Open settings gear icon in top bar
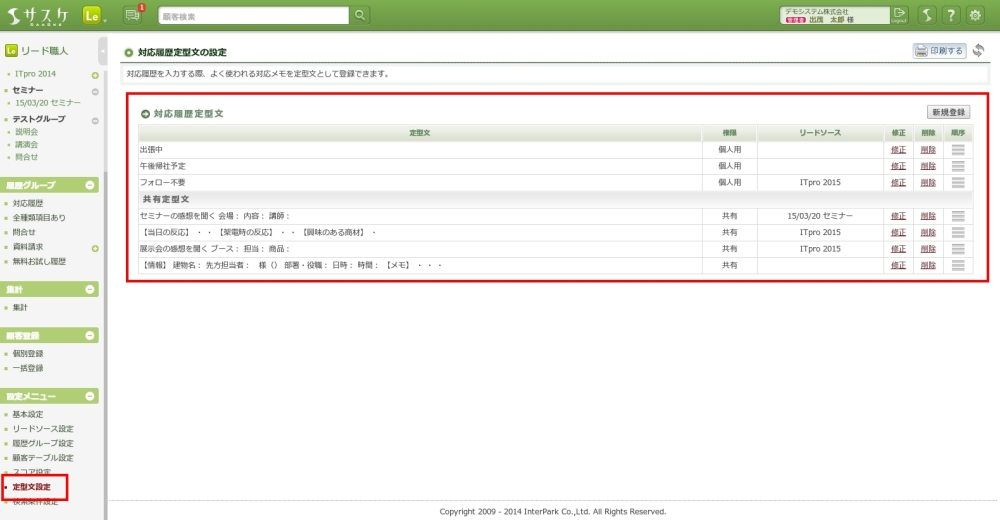This screenshot has width=1000, height=520. click(975, 15)
